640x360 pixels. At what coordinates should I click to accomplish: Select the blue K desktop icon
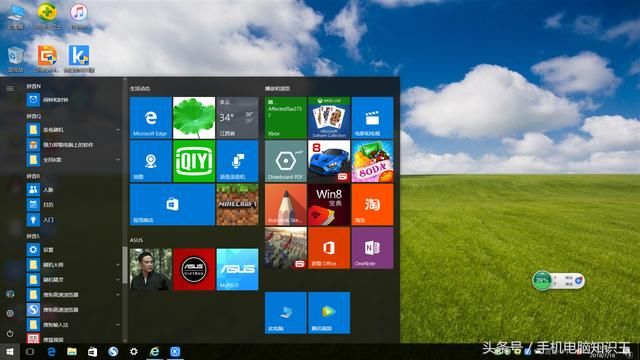pos(79,60)
